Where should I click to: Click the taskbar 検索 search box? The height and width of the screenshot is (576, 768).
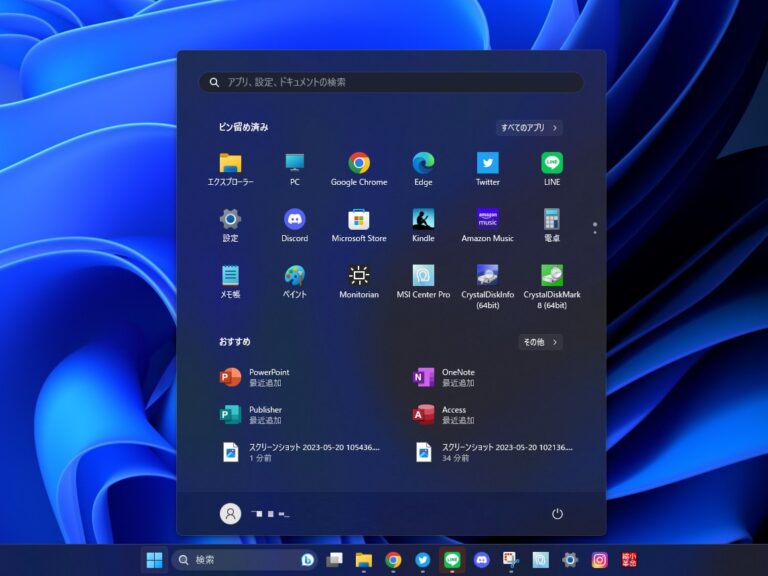244,560
